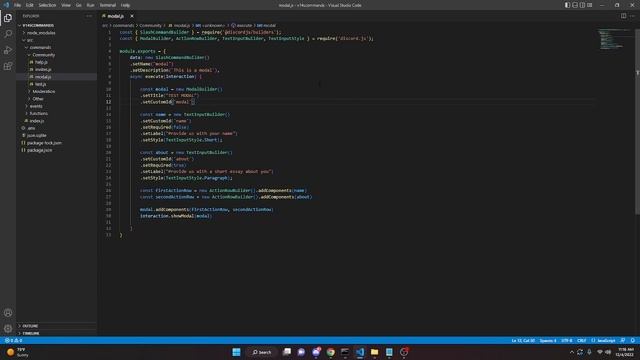Click the Community breadcrumb segment
Screen dimensions: 640x360
(x=150, y=25)
